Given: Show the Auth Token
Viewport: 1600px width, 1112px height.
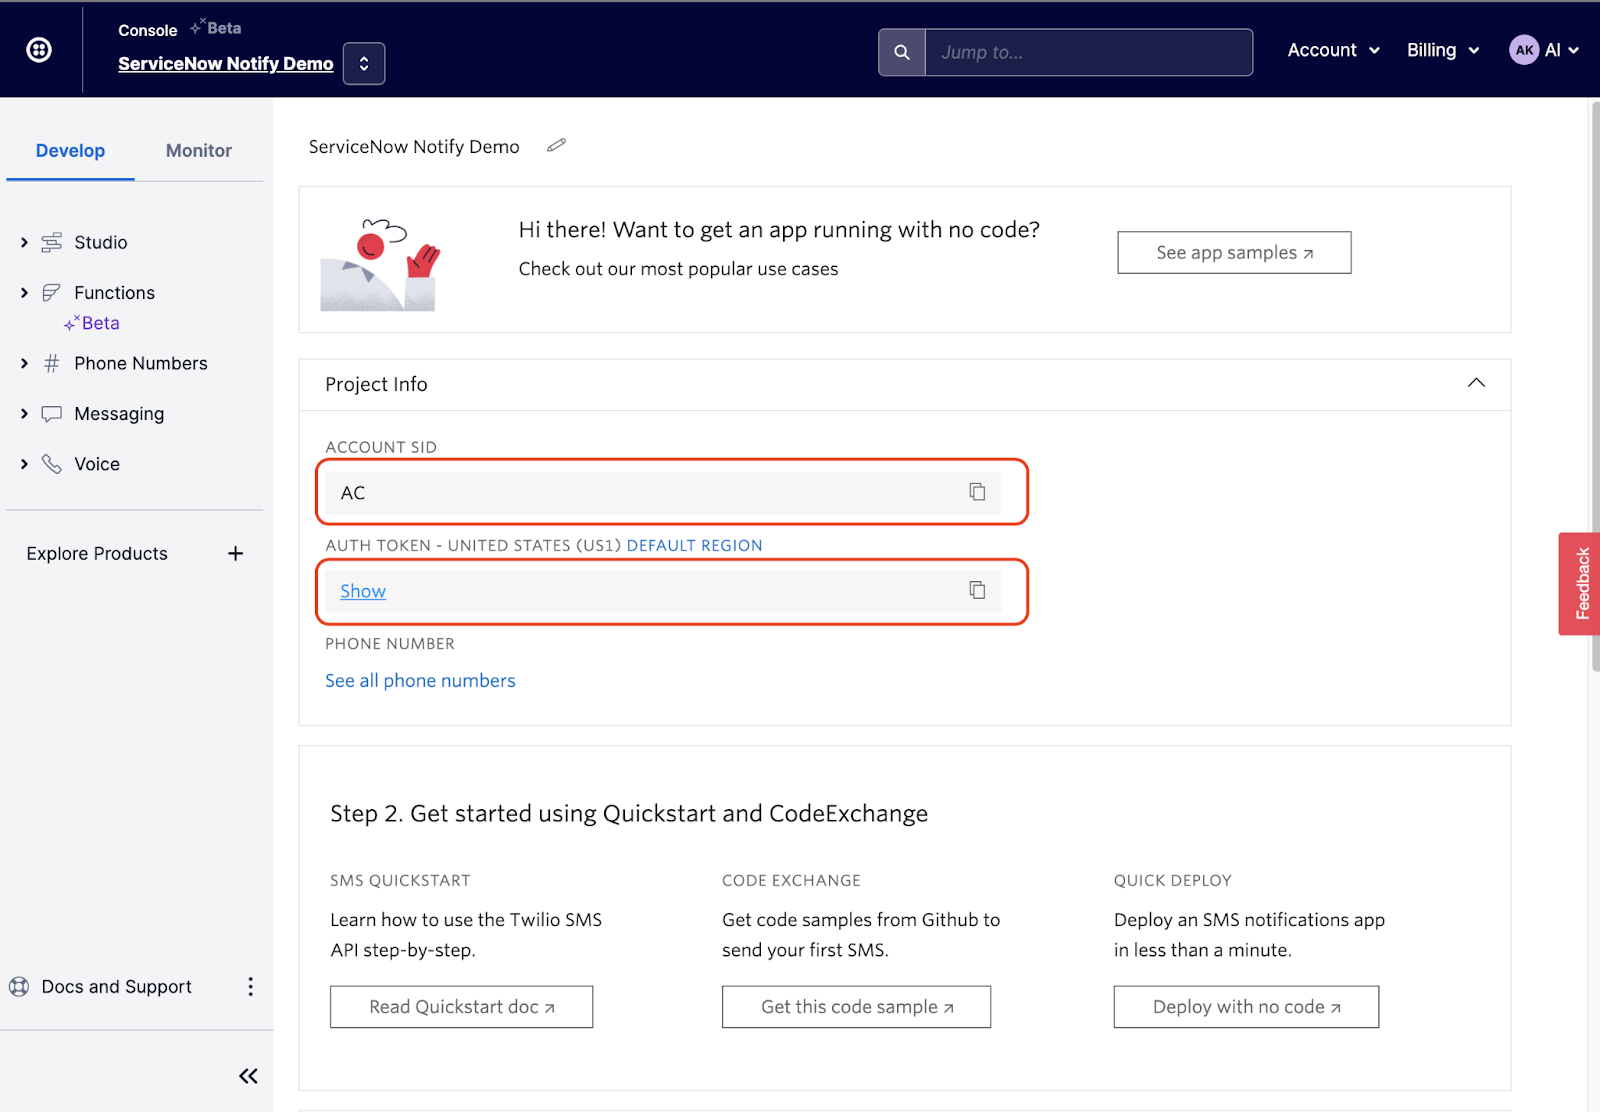Looking at the screenshot, I should 363,591.
